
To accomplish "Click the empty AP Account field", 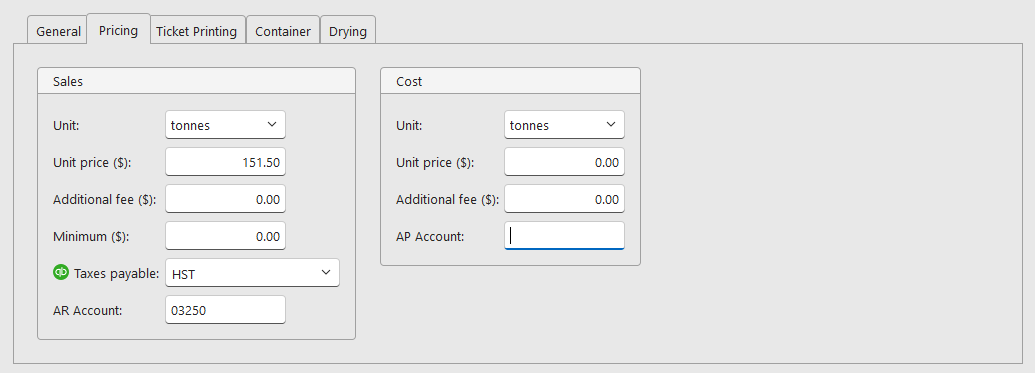I will point(564,236).
